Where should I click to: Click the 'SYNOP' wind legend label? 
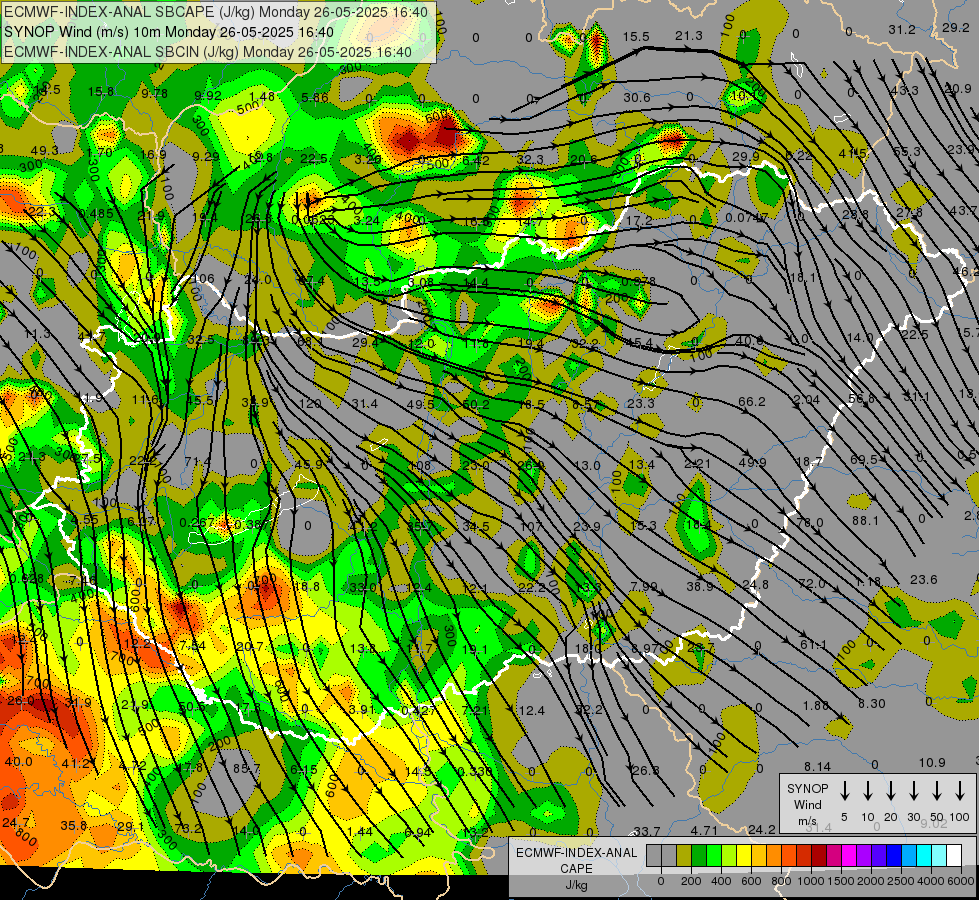(x=807, y=789)
